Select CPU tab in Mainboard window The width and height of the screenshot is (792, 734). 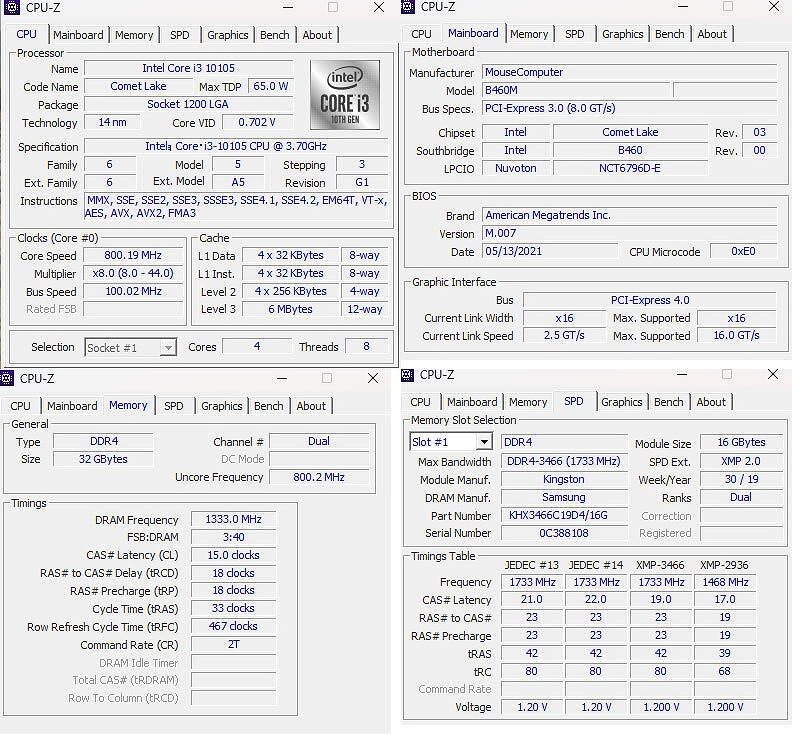[x=421, y=34]
